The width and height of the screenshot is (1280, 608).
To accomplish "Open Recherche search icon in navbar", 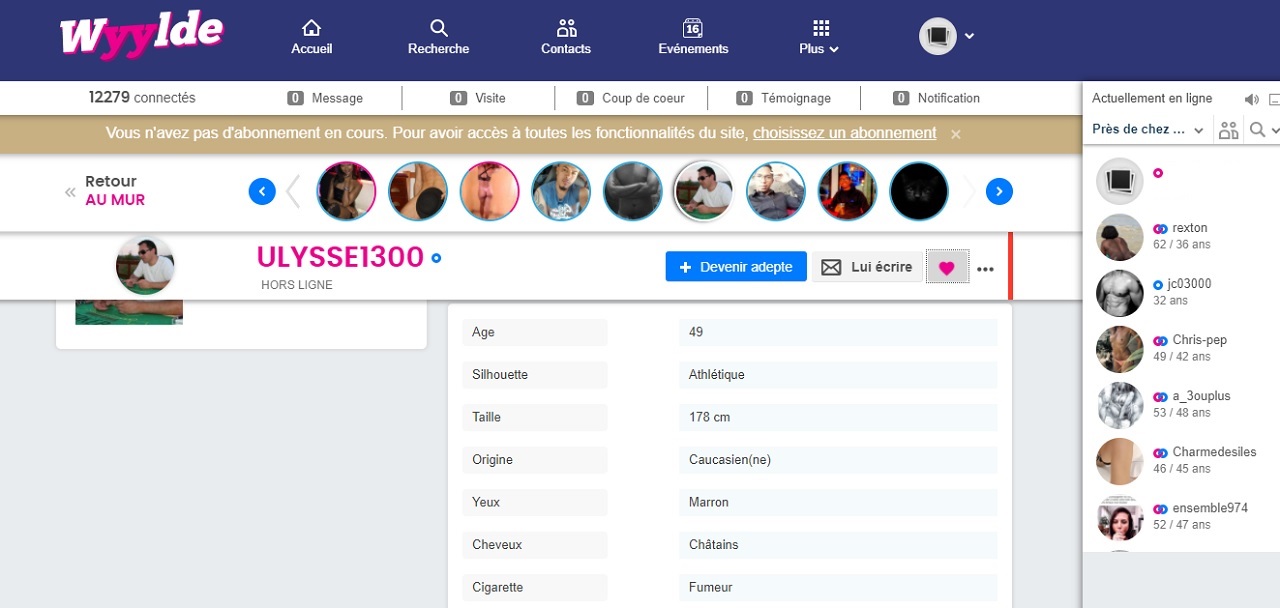I will click(x=438, y=29).
